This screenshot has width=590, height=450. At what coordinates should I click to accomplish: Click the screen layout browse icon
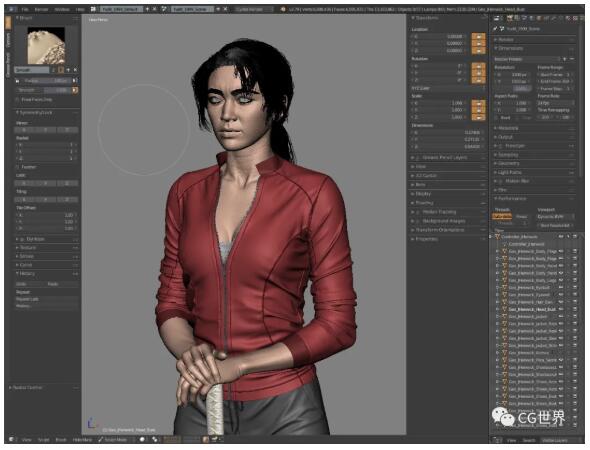pos(94,9)
